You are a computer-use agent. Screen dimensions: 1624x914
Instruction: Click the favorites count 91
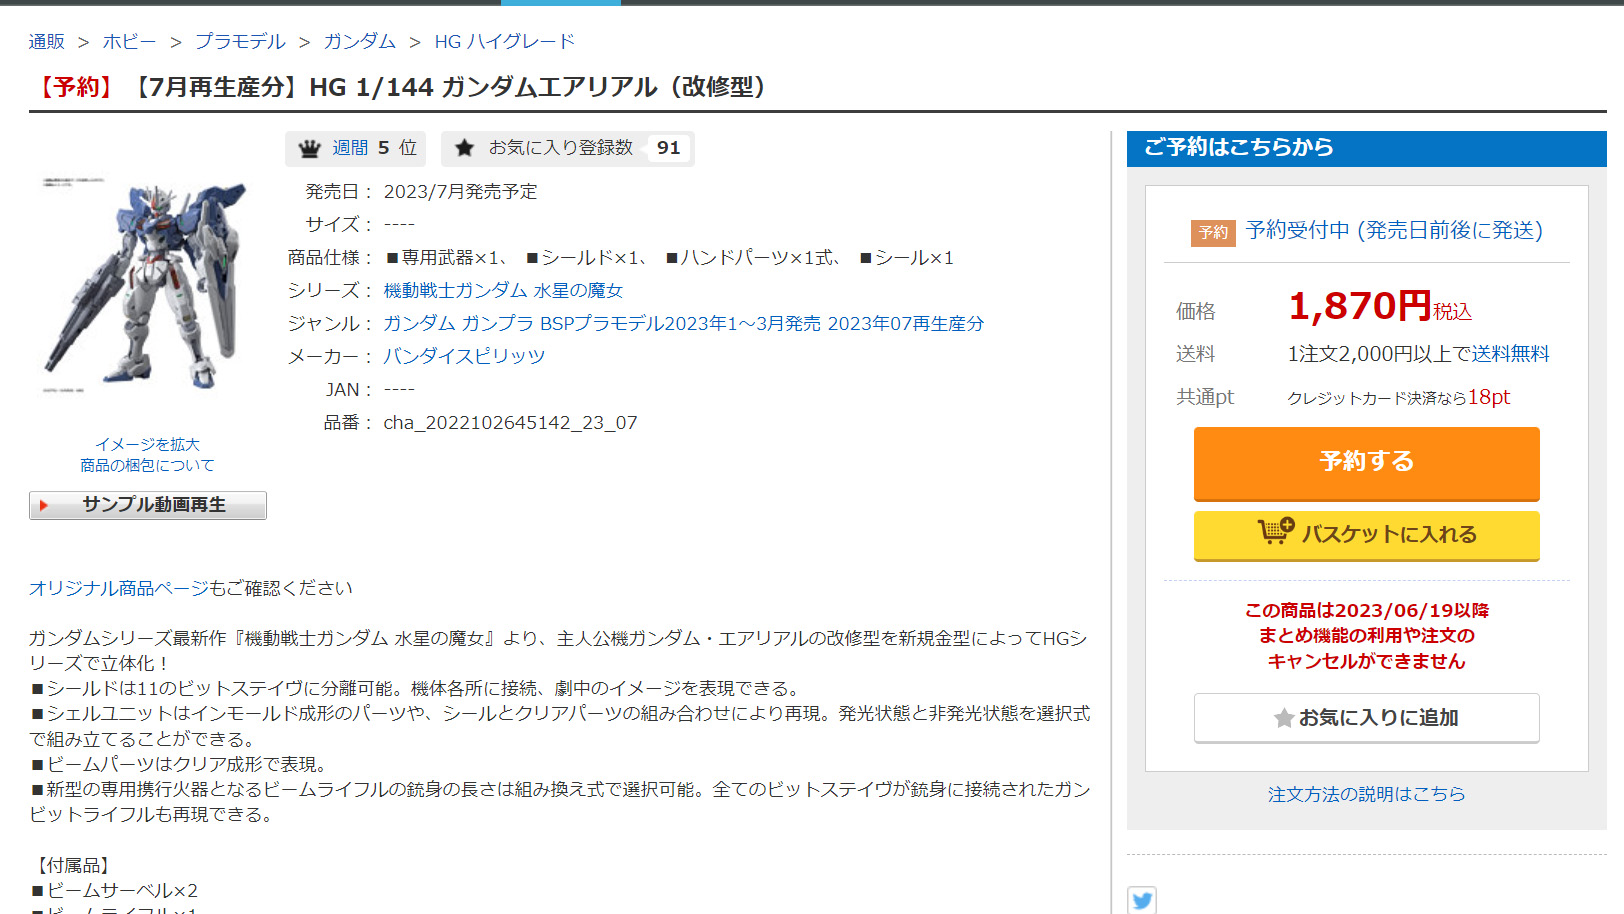[668, 148]
